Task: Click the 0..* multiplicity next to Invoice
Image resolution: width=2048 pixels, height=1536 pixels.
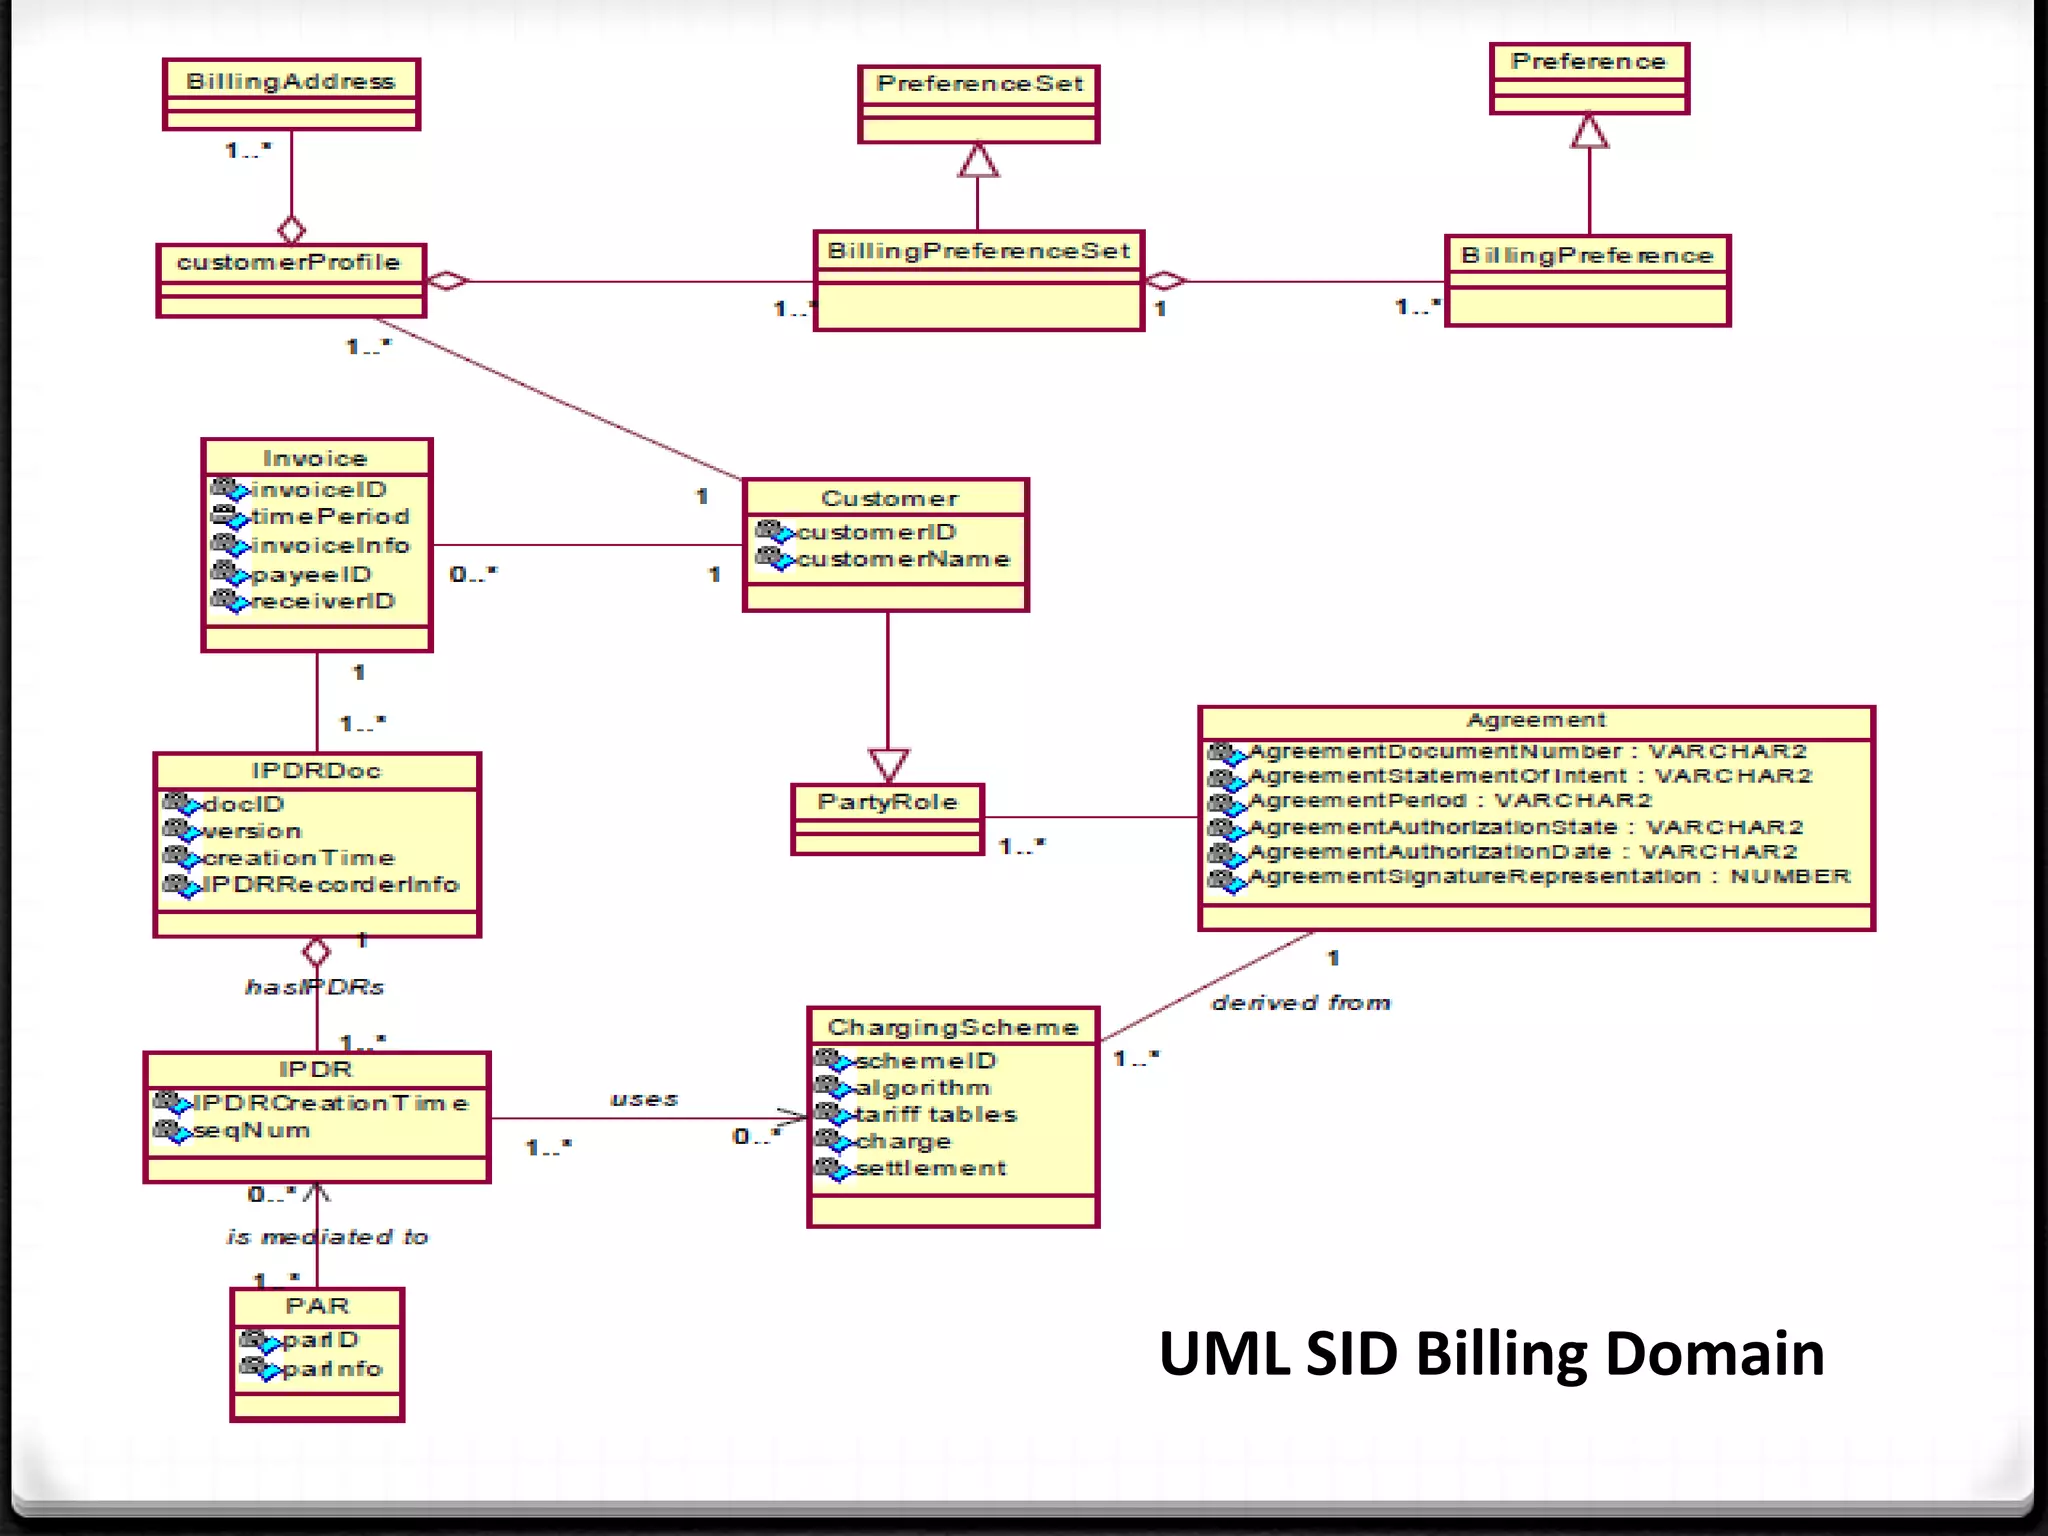Action: pyautogui.click(x=473, y=574)
